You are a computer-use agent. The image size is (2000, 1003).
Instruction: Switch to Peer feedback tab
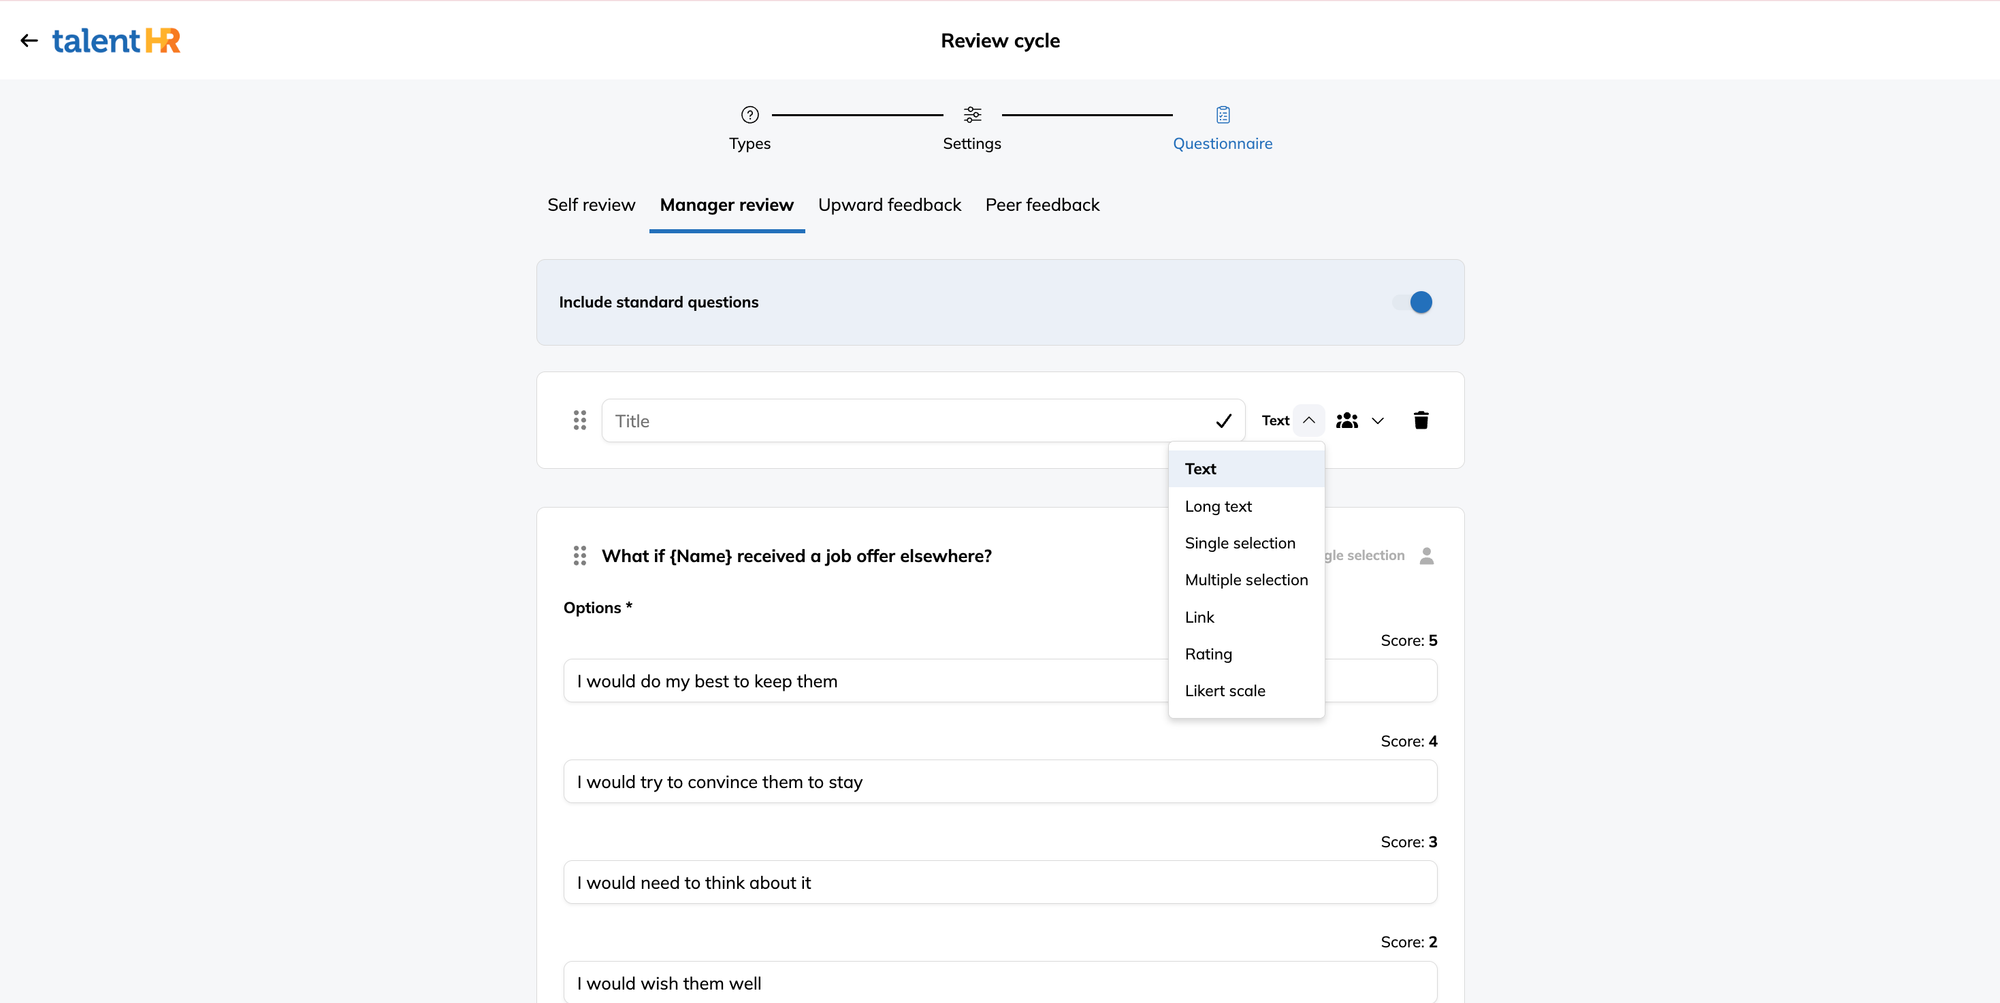point(1042,205)
